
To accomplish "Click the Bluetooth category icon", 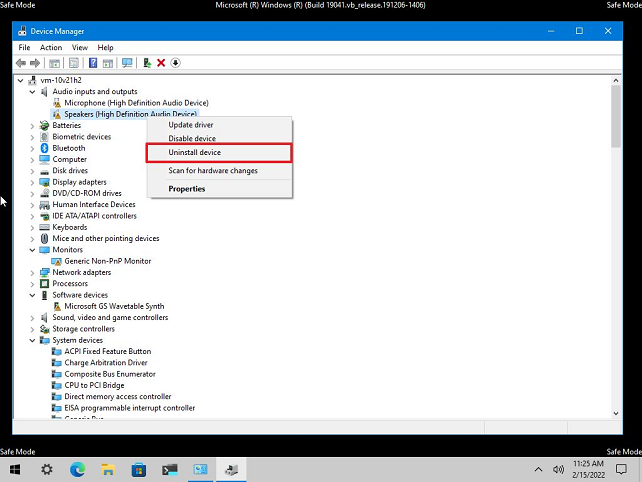I will (44, 148).
